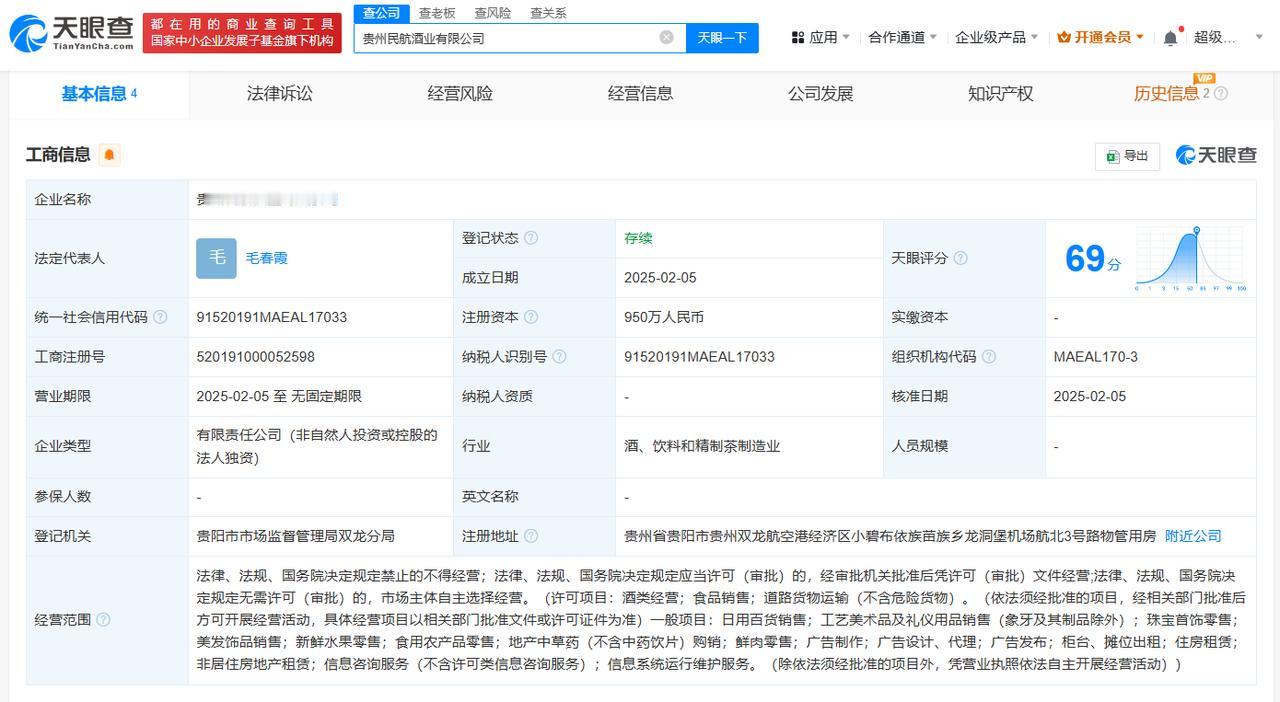This screenshot has width=1280, height=702.
Task: Click help icon next to 注册资本
Action: pyautogui.click(x=531, y=317)
